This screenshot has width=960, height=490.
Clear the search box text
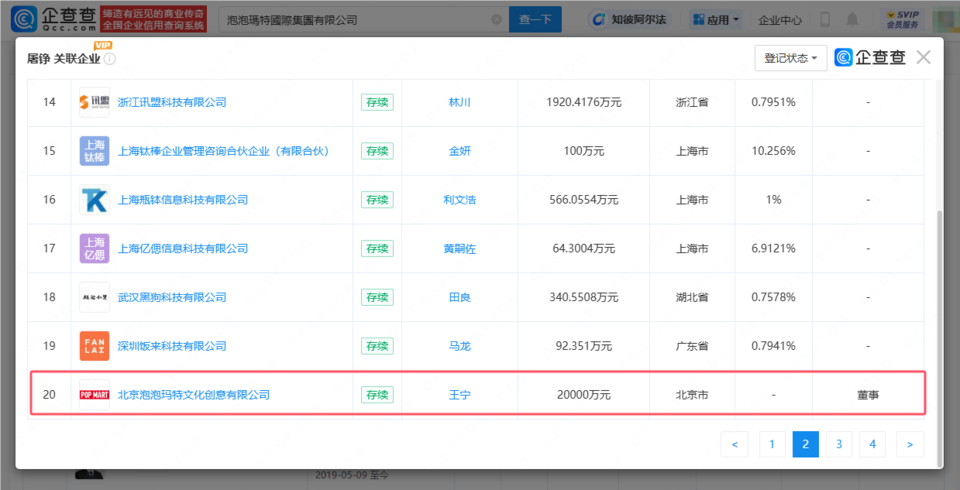point(497,20)
